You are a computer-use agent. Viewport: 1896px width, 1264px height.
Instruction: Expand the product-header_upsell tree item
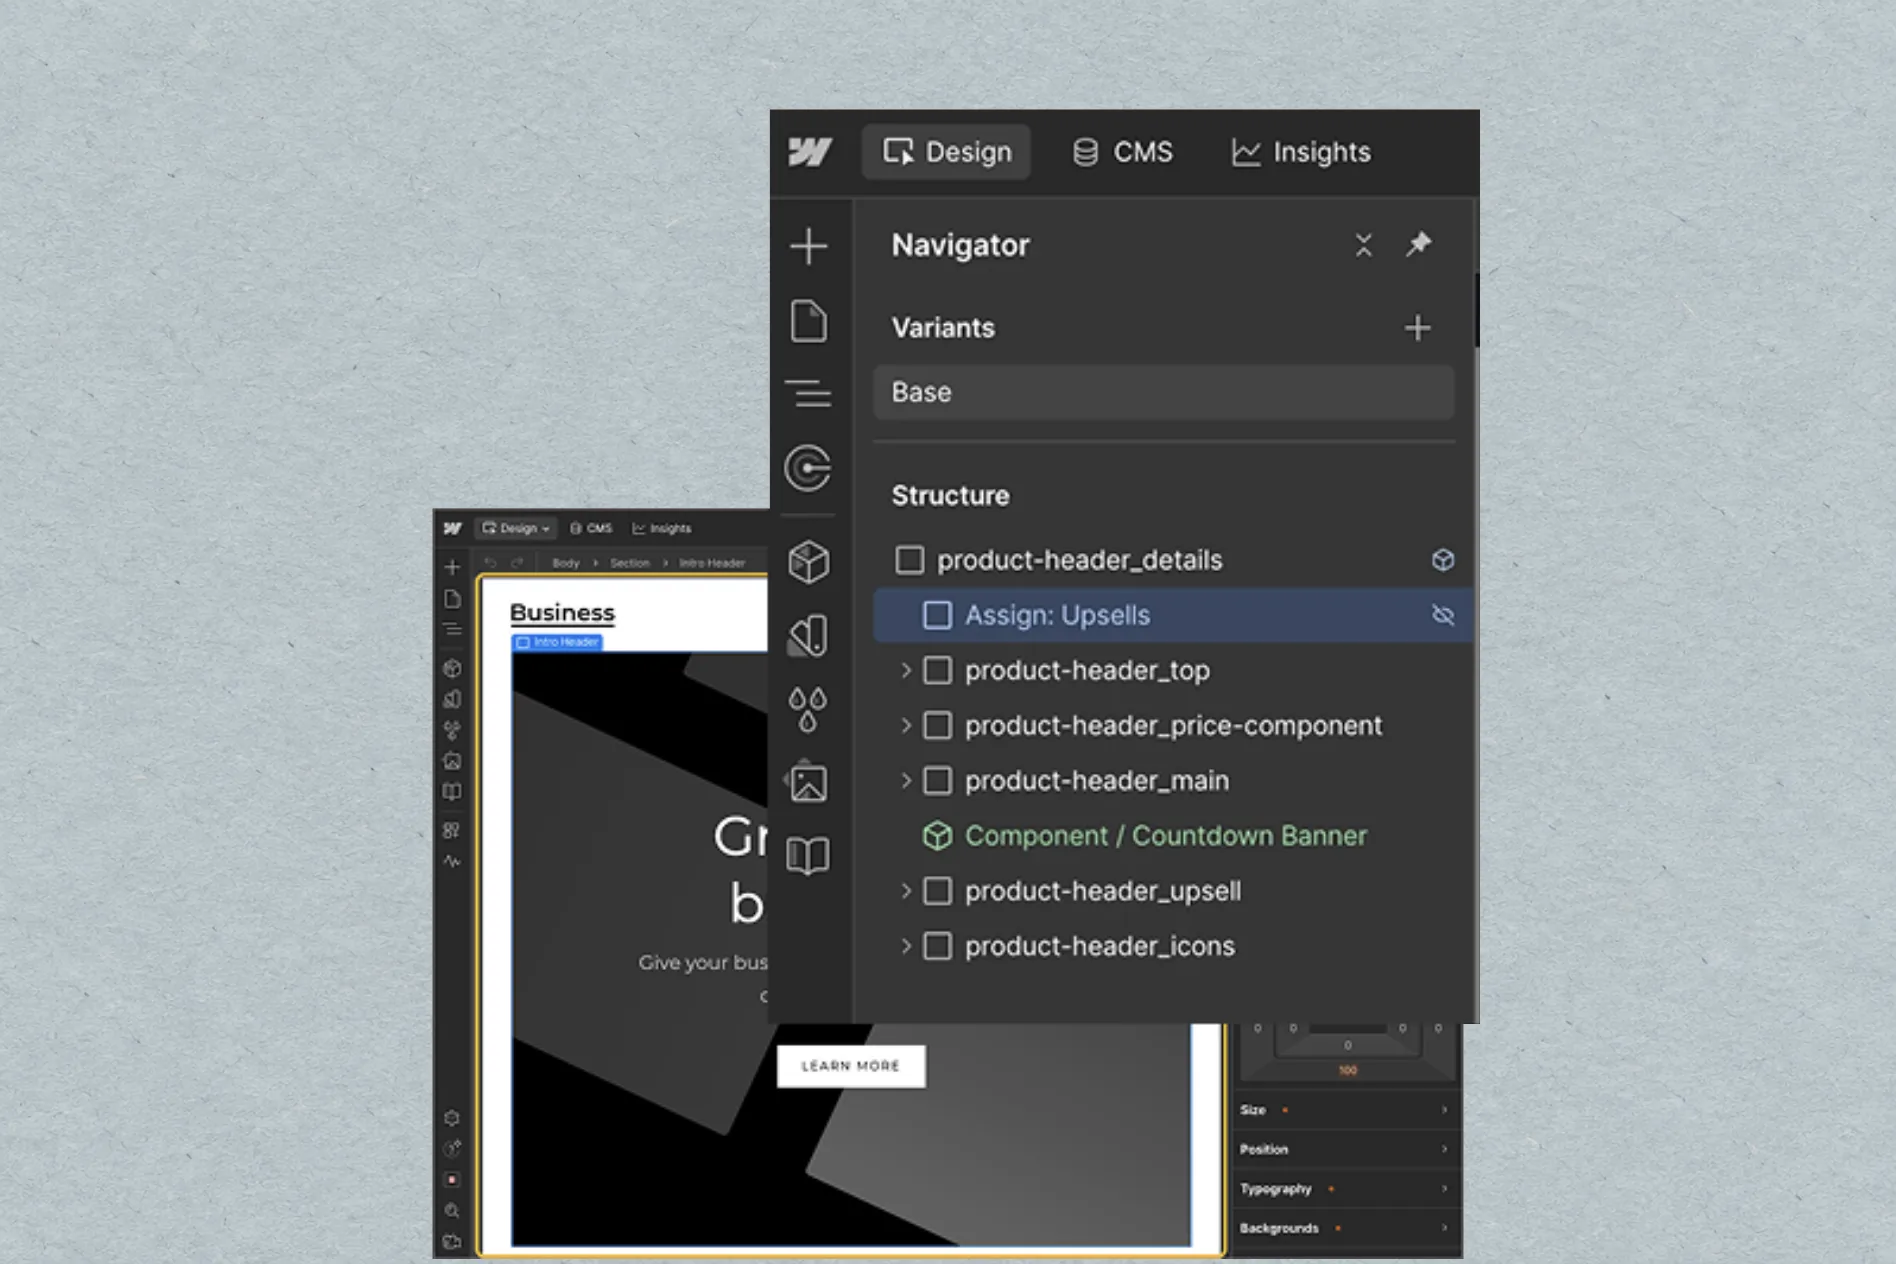906,890
